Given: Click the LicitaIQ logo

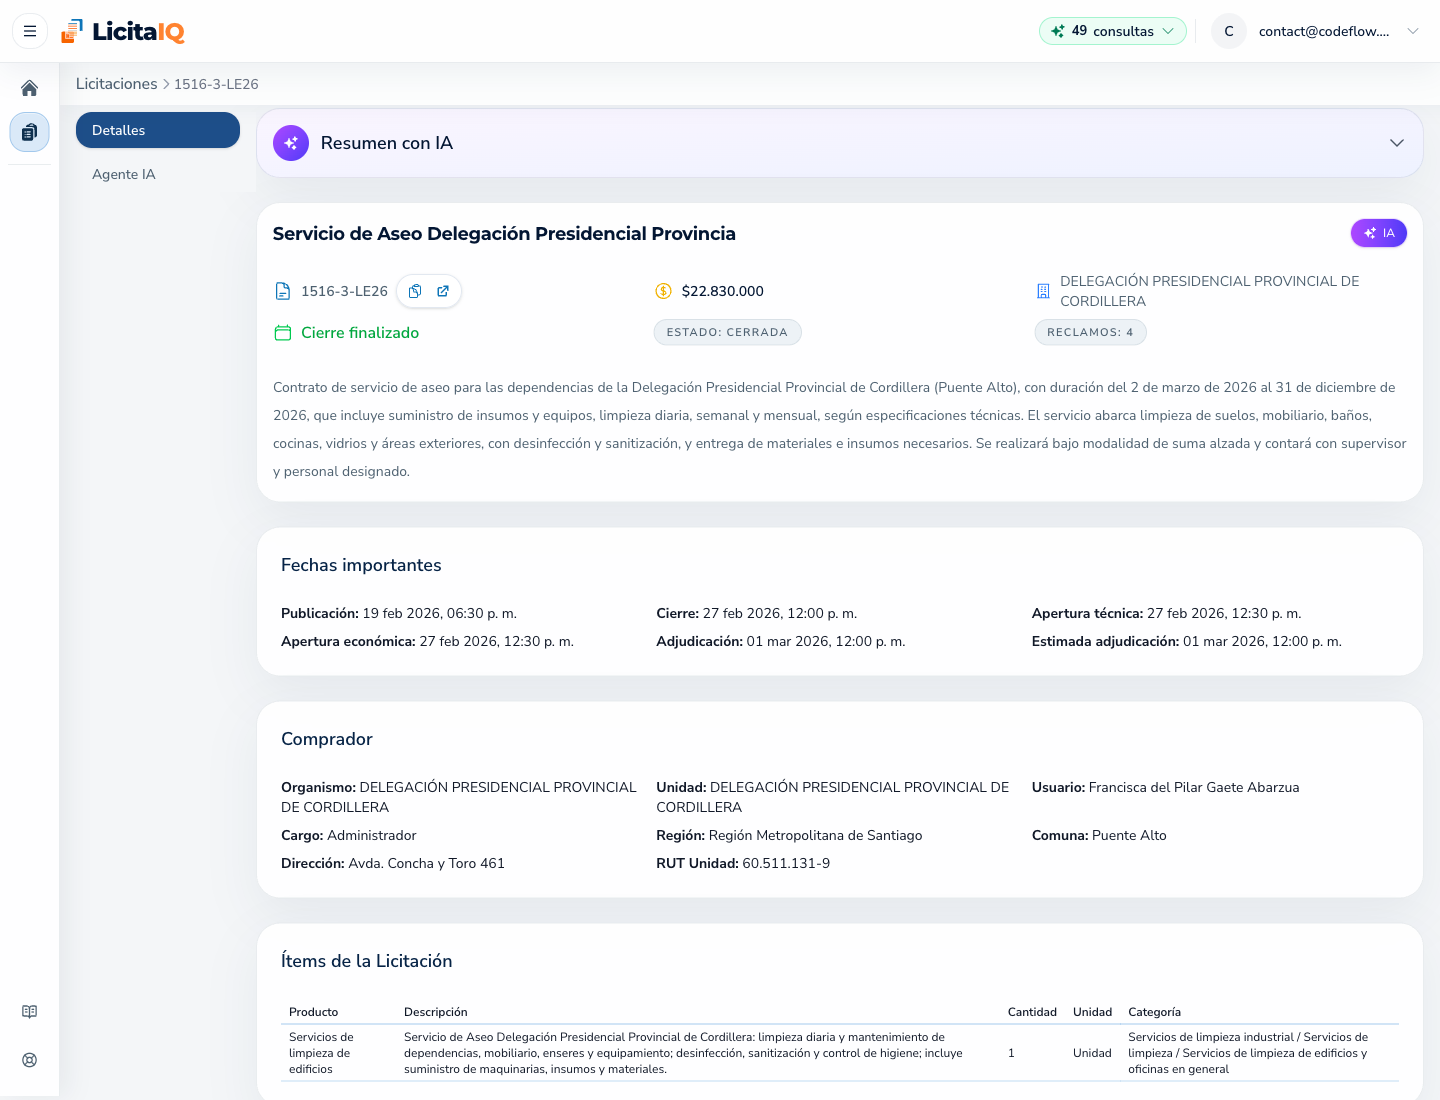Looking at the screenshot, I should 123,31.
